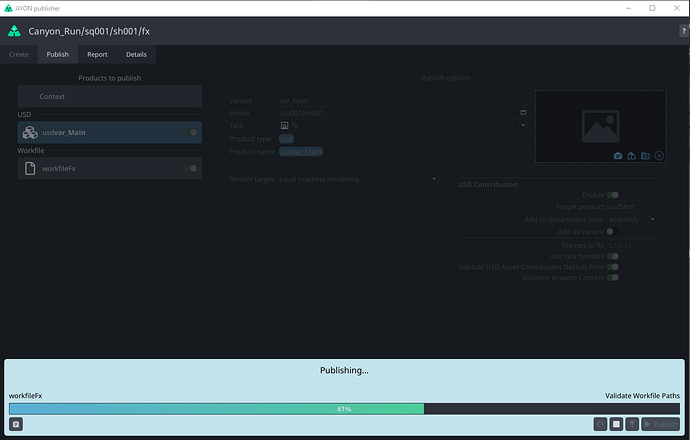Image resolution: width=690 pixels, height=440 pixels.
Task: Take screenshot with thumbnail camera icon
Action: (x=618, y=156)
